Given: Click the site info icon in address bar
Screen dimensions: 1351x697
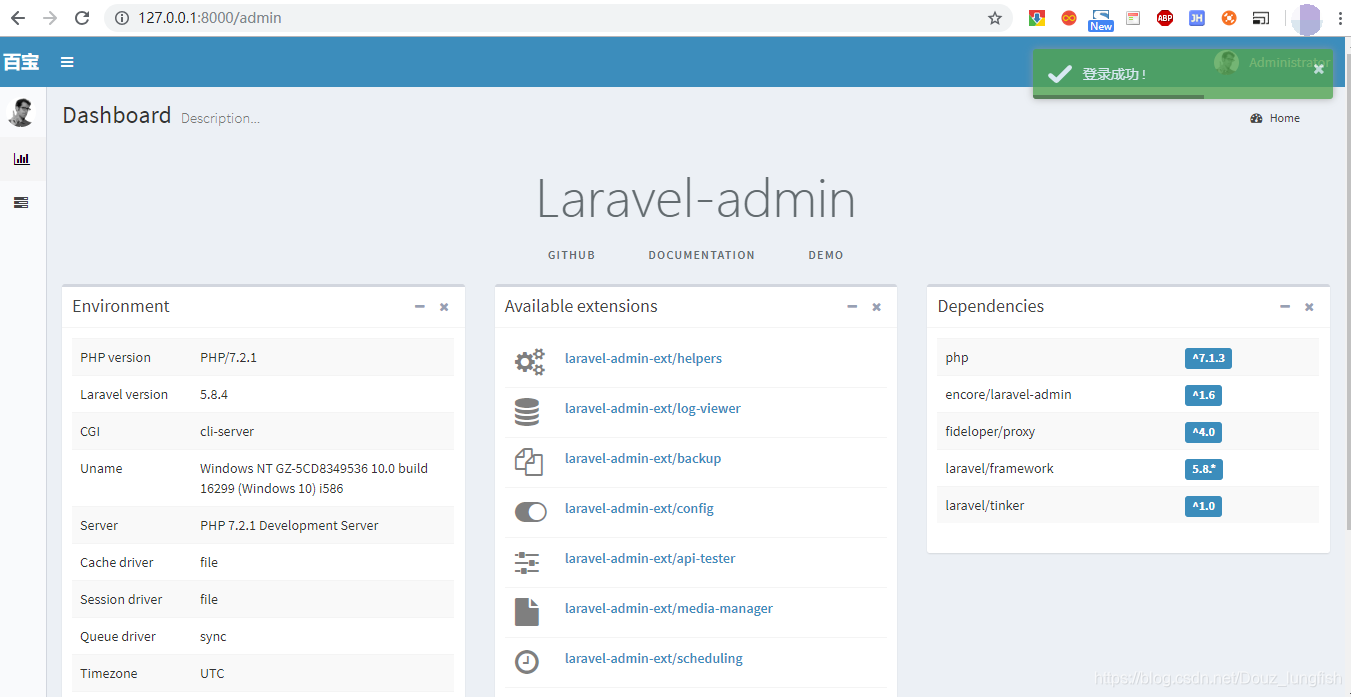Looking at the screenshot, I should [x=122, y=18].
